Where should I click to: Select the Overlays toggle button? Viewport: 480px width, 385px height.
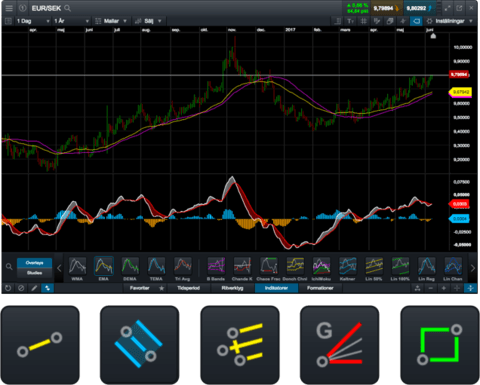[x=34, y=263]
